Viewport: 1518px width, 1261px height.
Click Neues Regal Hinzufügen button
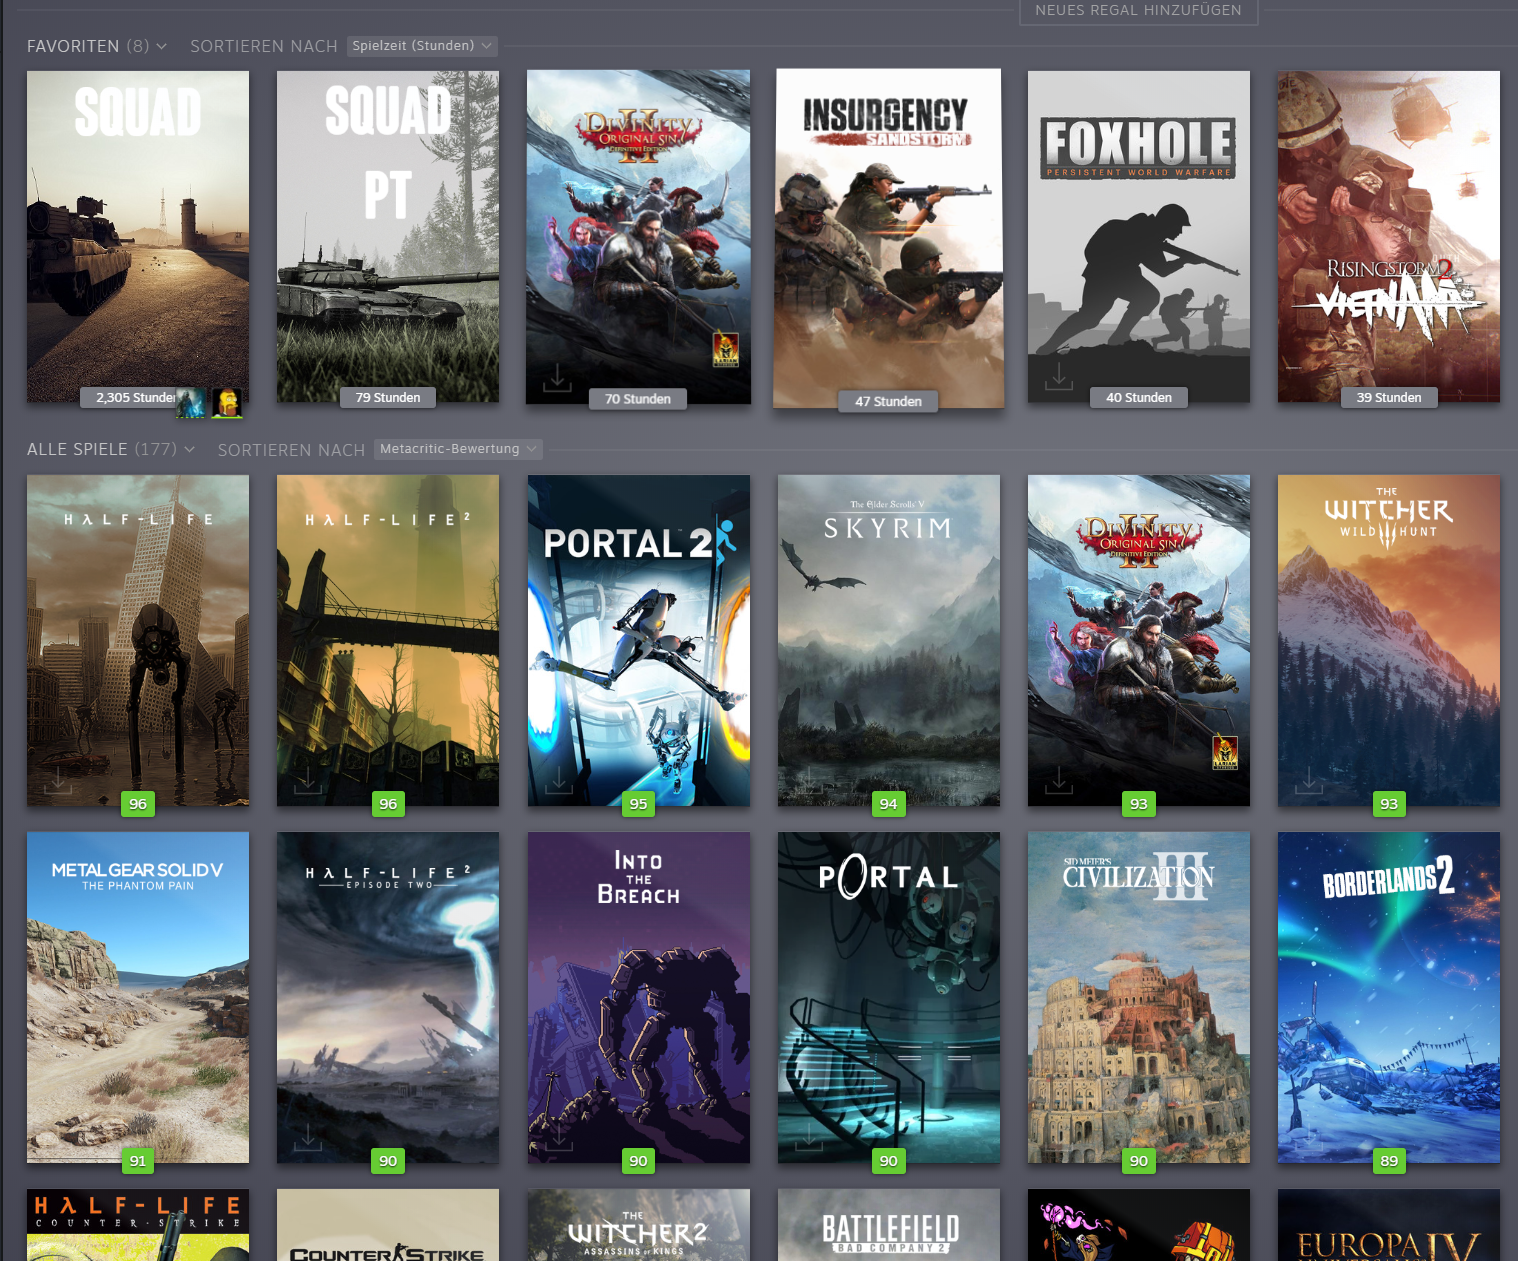[x=1138, y=11]
